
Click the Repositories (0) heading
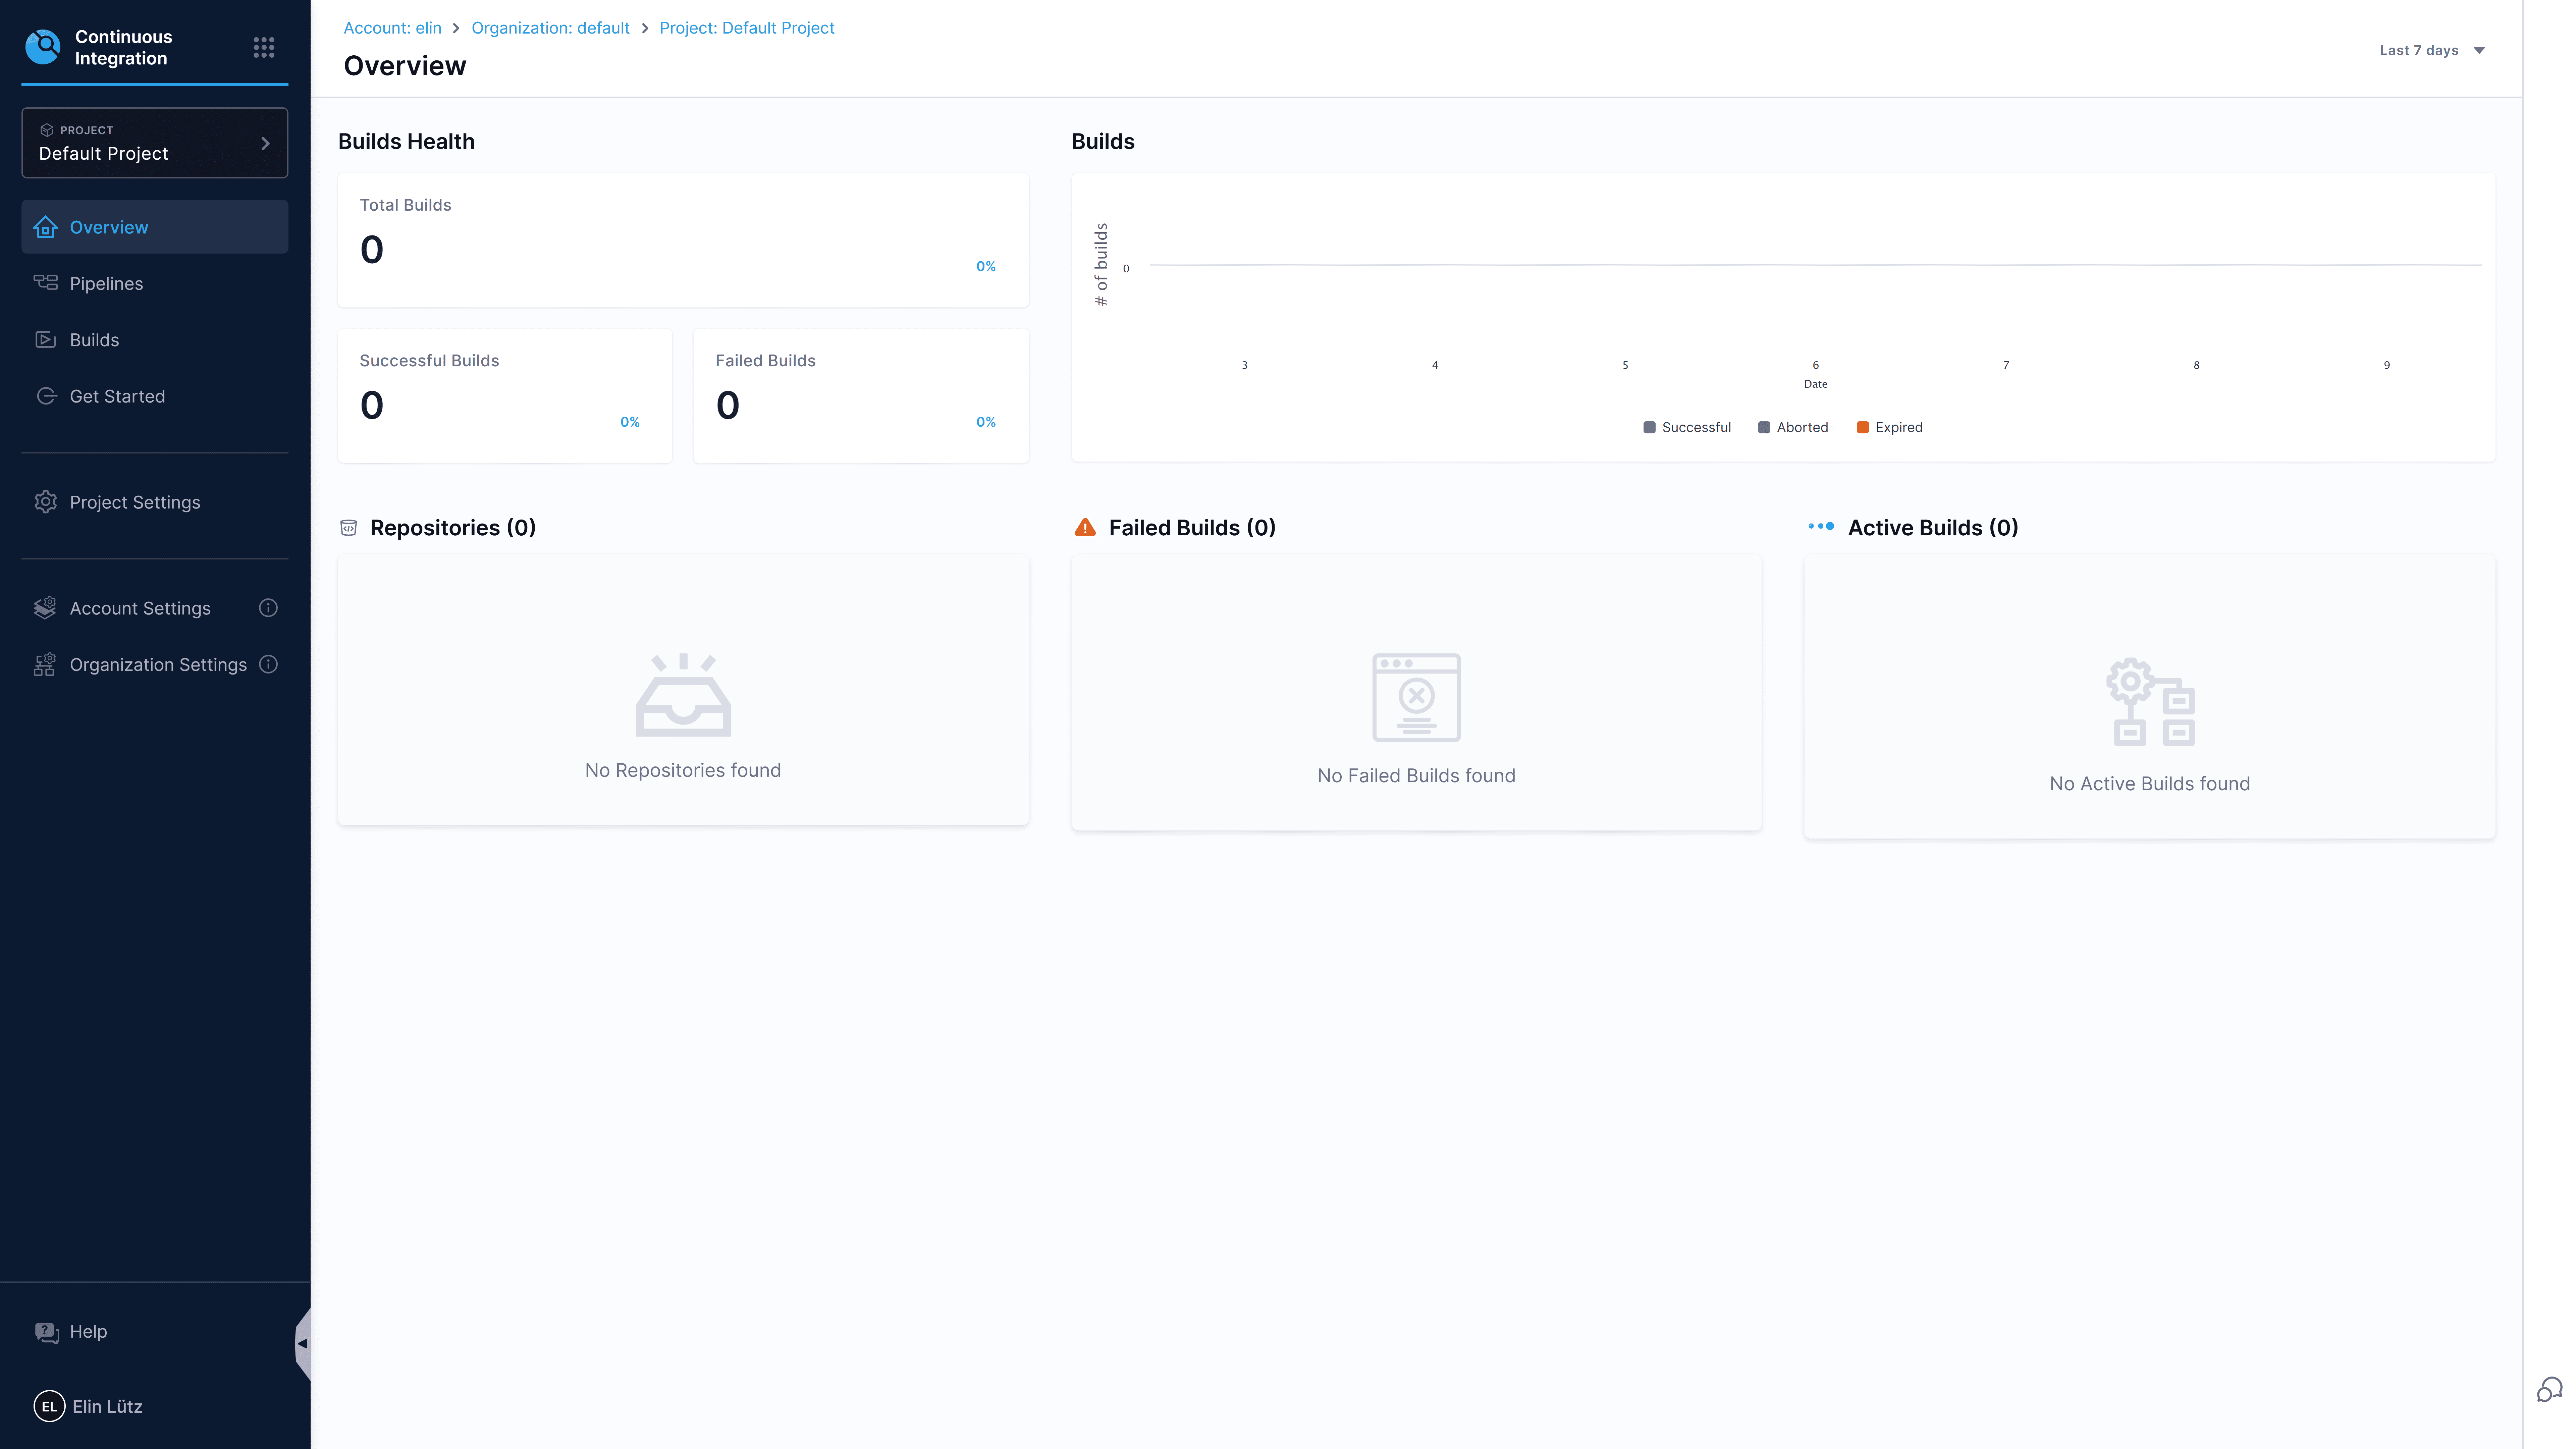pyautogui.click(x=453, y=528)
